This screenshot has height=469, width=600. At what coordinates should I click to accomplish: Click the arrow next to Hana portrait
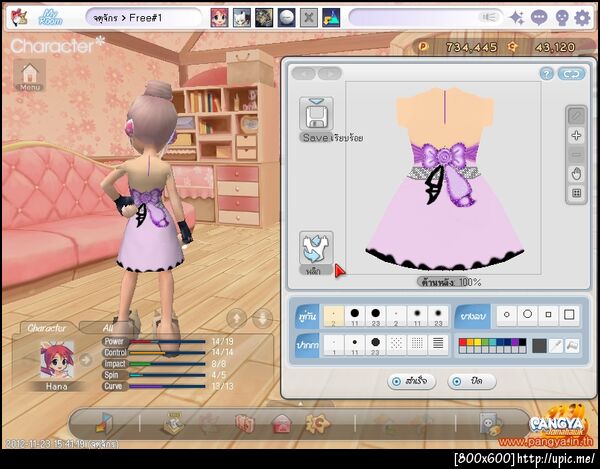pyautogui.click(x=86, y=360)
